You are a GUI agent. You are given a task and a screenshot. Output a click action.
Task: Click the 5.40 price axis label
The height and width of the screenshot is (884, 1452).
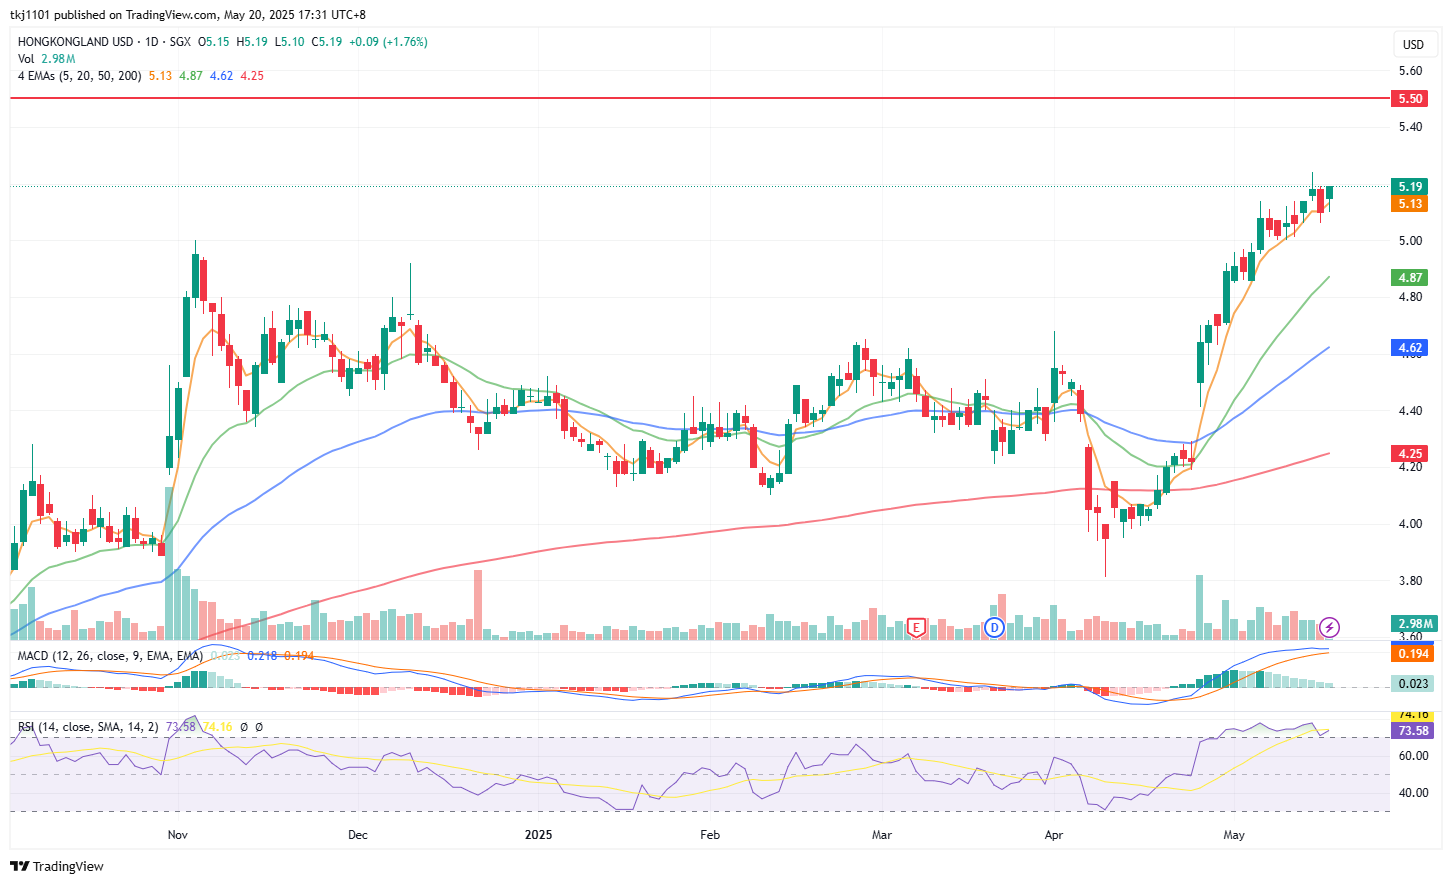click(x=1410, y=127)
